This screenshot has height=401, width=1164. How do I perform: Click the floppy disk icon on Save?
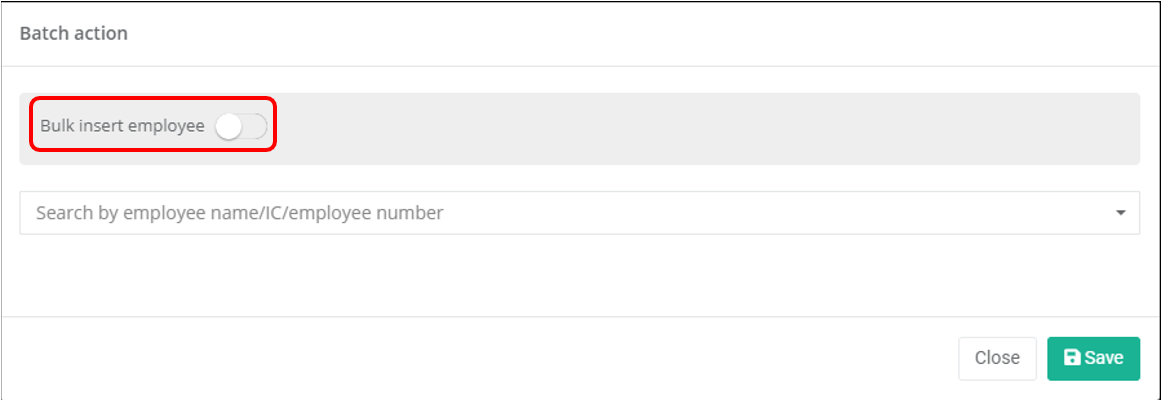(1072, 358)
